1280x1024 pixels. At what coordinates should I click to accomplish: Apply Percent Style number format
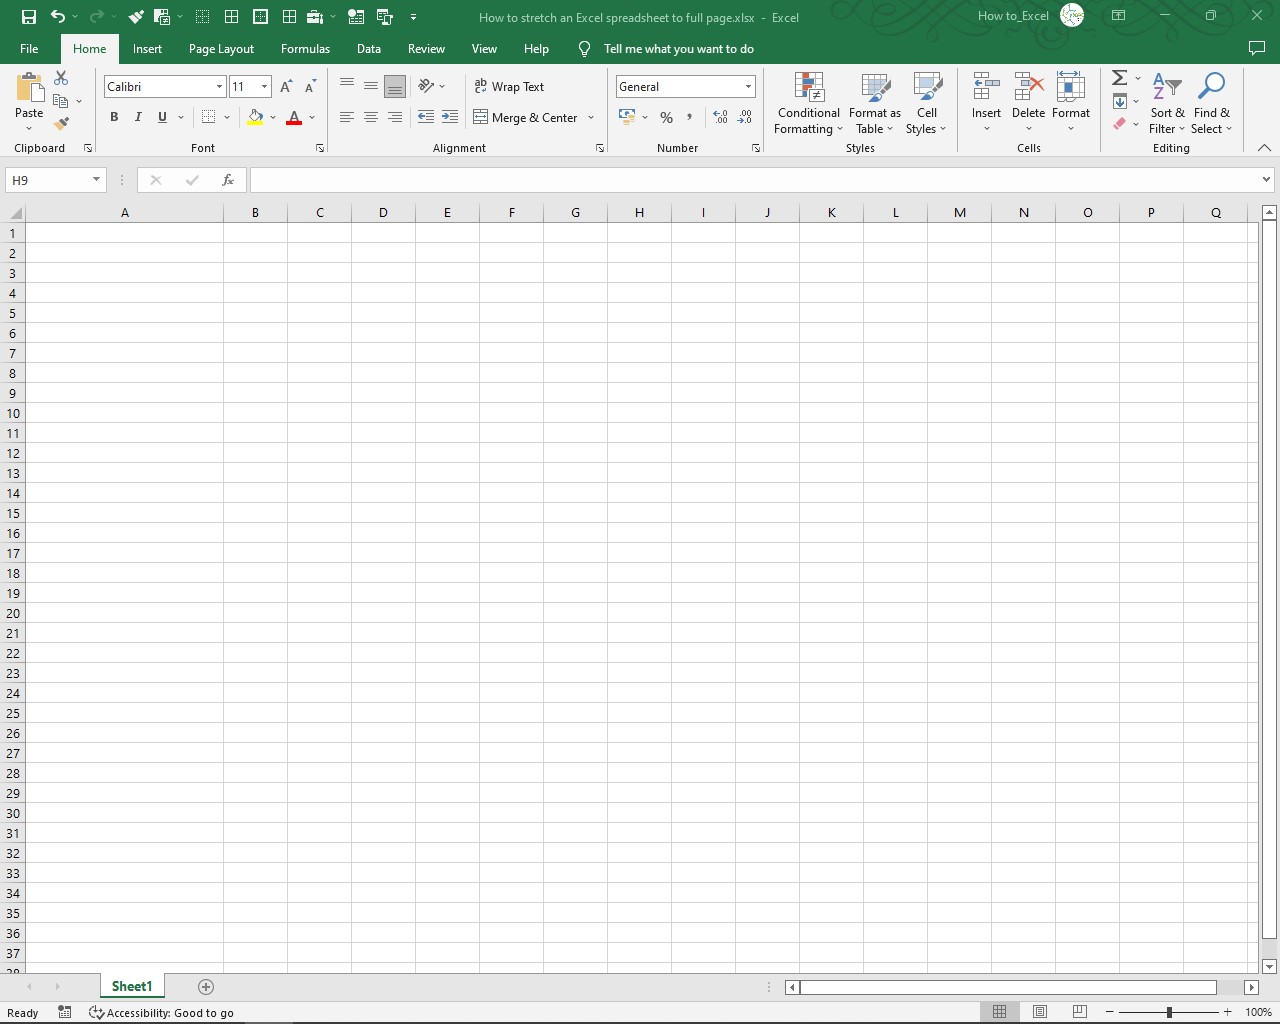666,117
